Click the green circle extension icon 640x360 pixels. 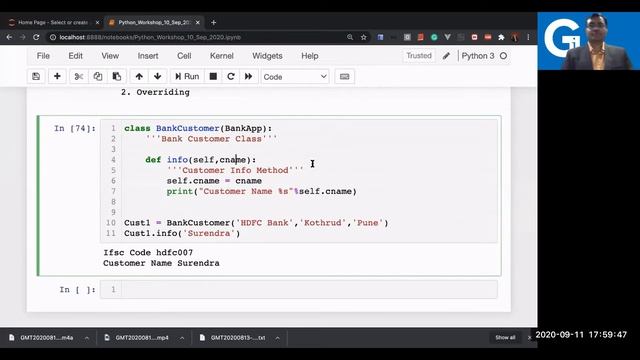tap(434, 37)
